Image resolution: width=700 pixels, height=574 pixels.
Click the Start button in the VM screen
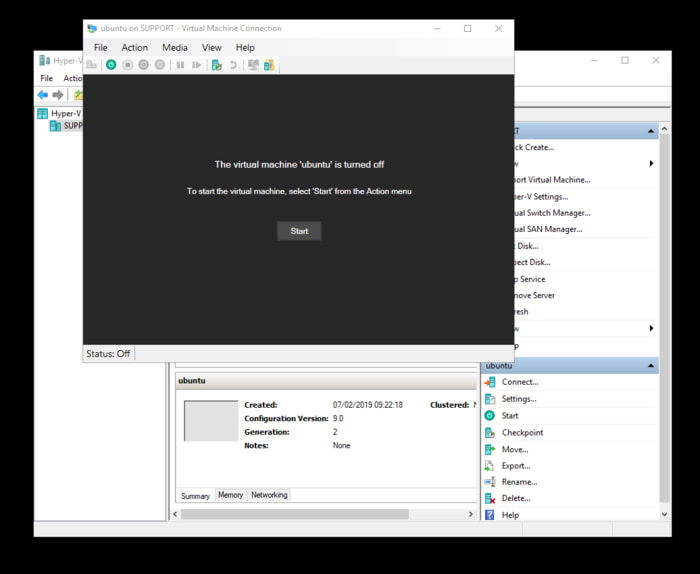299,231
